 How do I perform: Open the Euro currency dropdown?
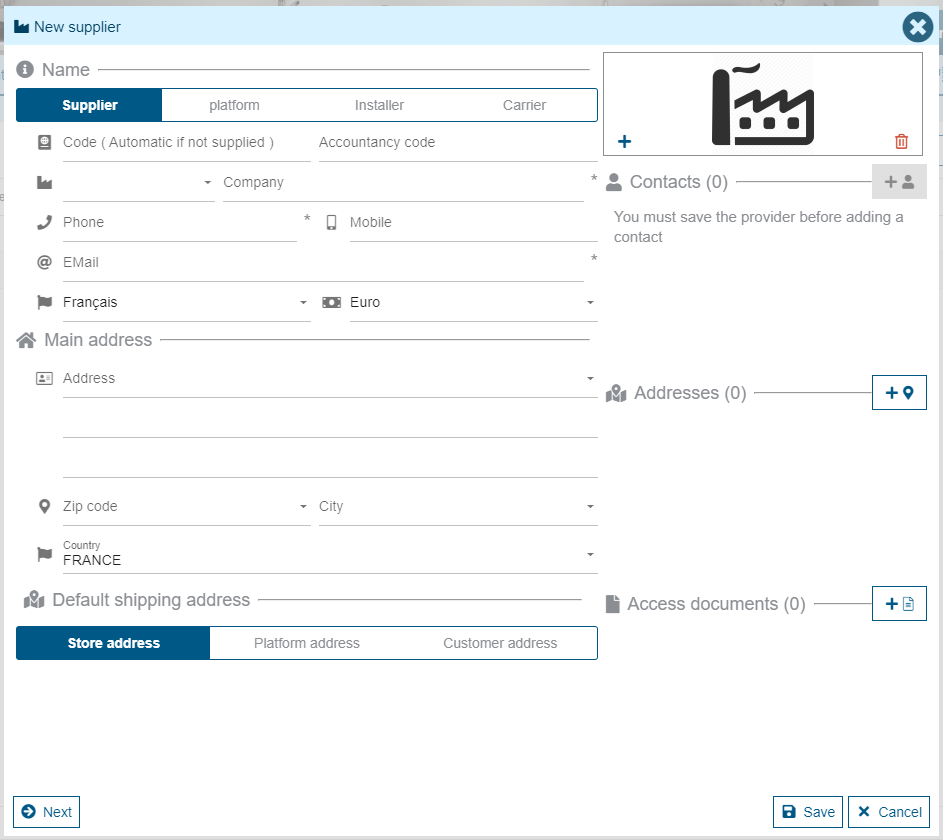pyautogui.click(x=472, y=303)
